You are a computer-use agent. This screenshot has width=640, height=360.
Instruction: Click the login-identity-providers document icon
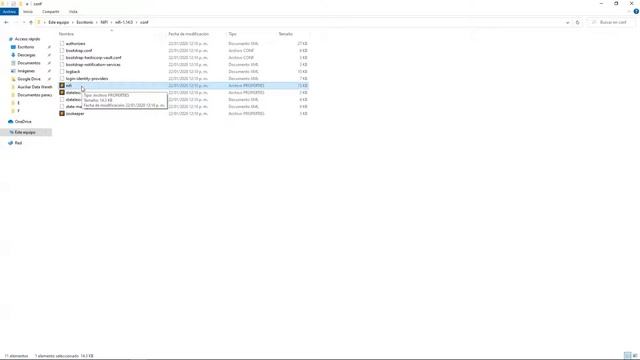(x=62, y=78)
